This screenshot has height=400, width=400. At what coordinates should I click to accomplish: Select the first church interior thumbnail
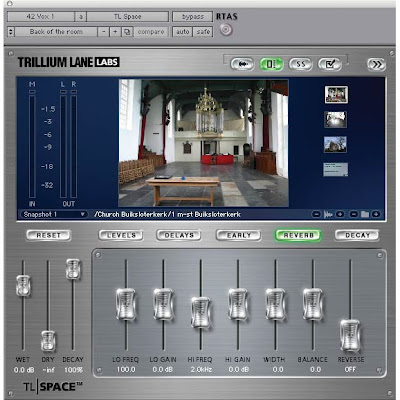336,94
